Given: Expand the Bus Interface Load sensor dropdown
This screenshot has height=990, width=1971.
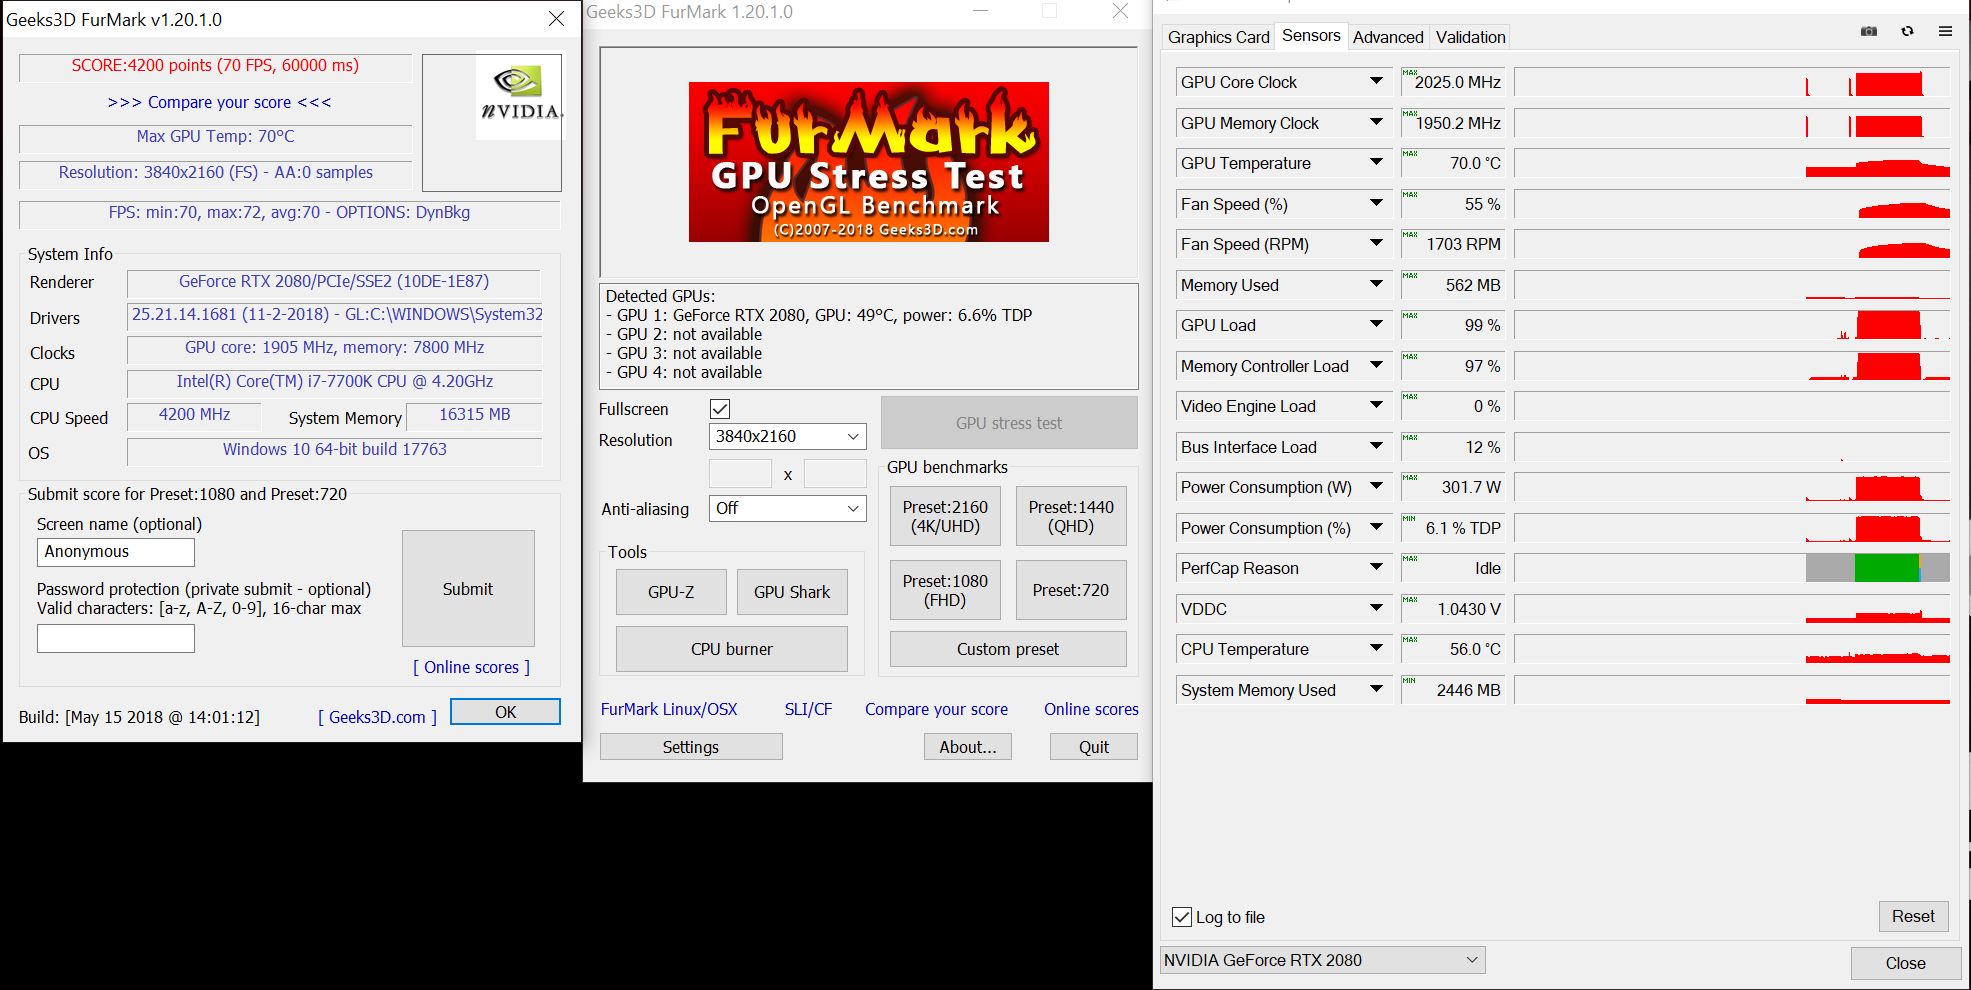Looking at the screenshot, I should 1376,446.
